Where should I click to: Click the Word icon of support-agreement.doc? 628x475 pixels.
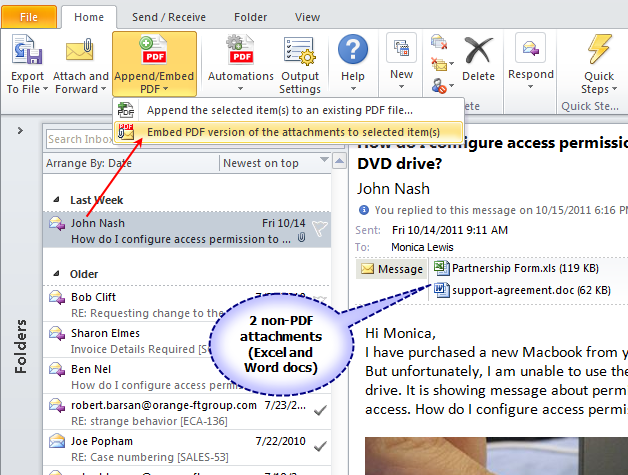coord(441,290)
